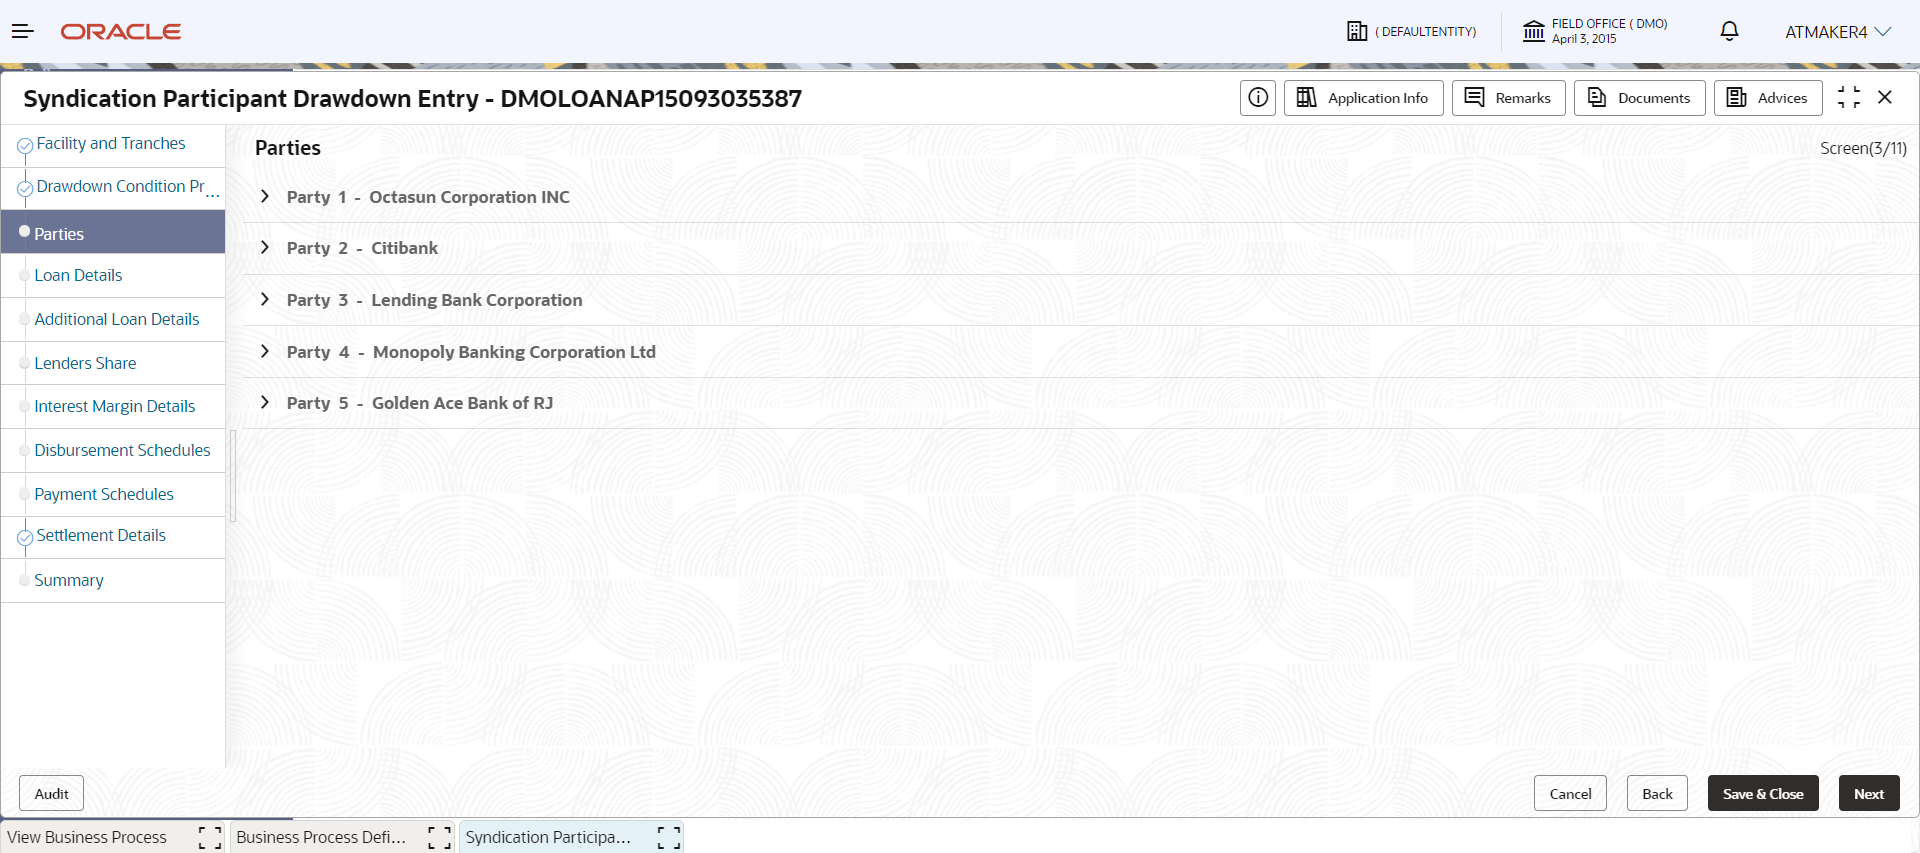Close the Syndication Participant Drawdown Entry screen
The image size is (1920, 853).
(1885, 97)
